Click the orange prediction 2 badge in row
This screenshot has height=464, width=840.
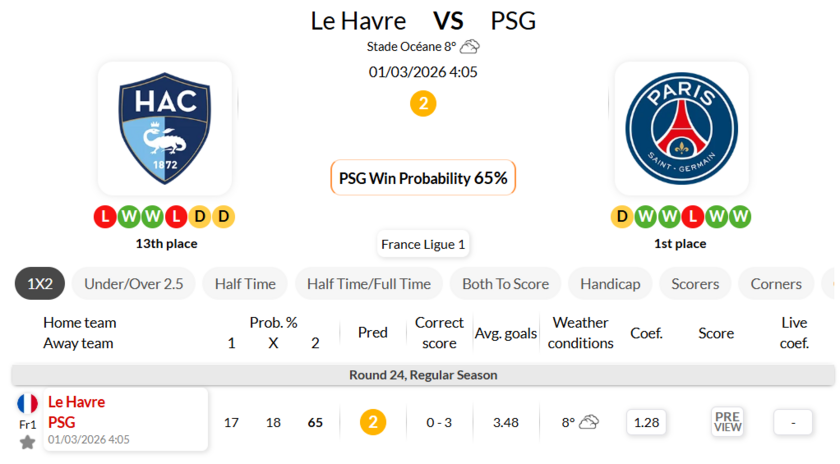373,422
